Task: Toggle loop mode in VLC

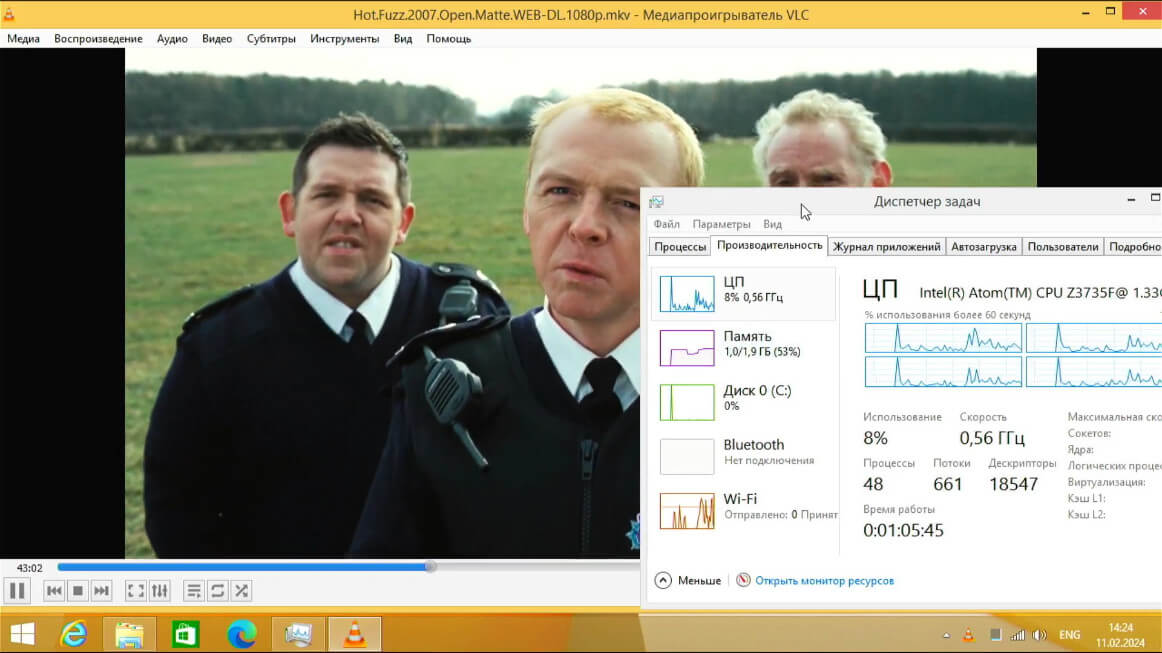Action: click(217, 591)
